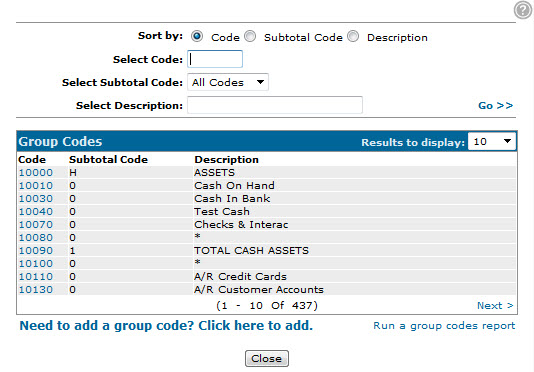The width and height of the screenshot is (534, 372).
Task: Open group code 10000 ASSETS
Action: [x=36, y=173]
